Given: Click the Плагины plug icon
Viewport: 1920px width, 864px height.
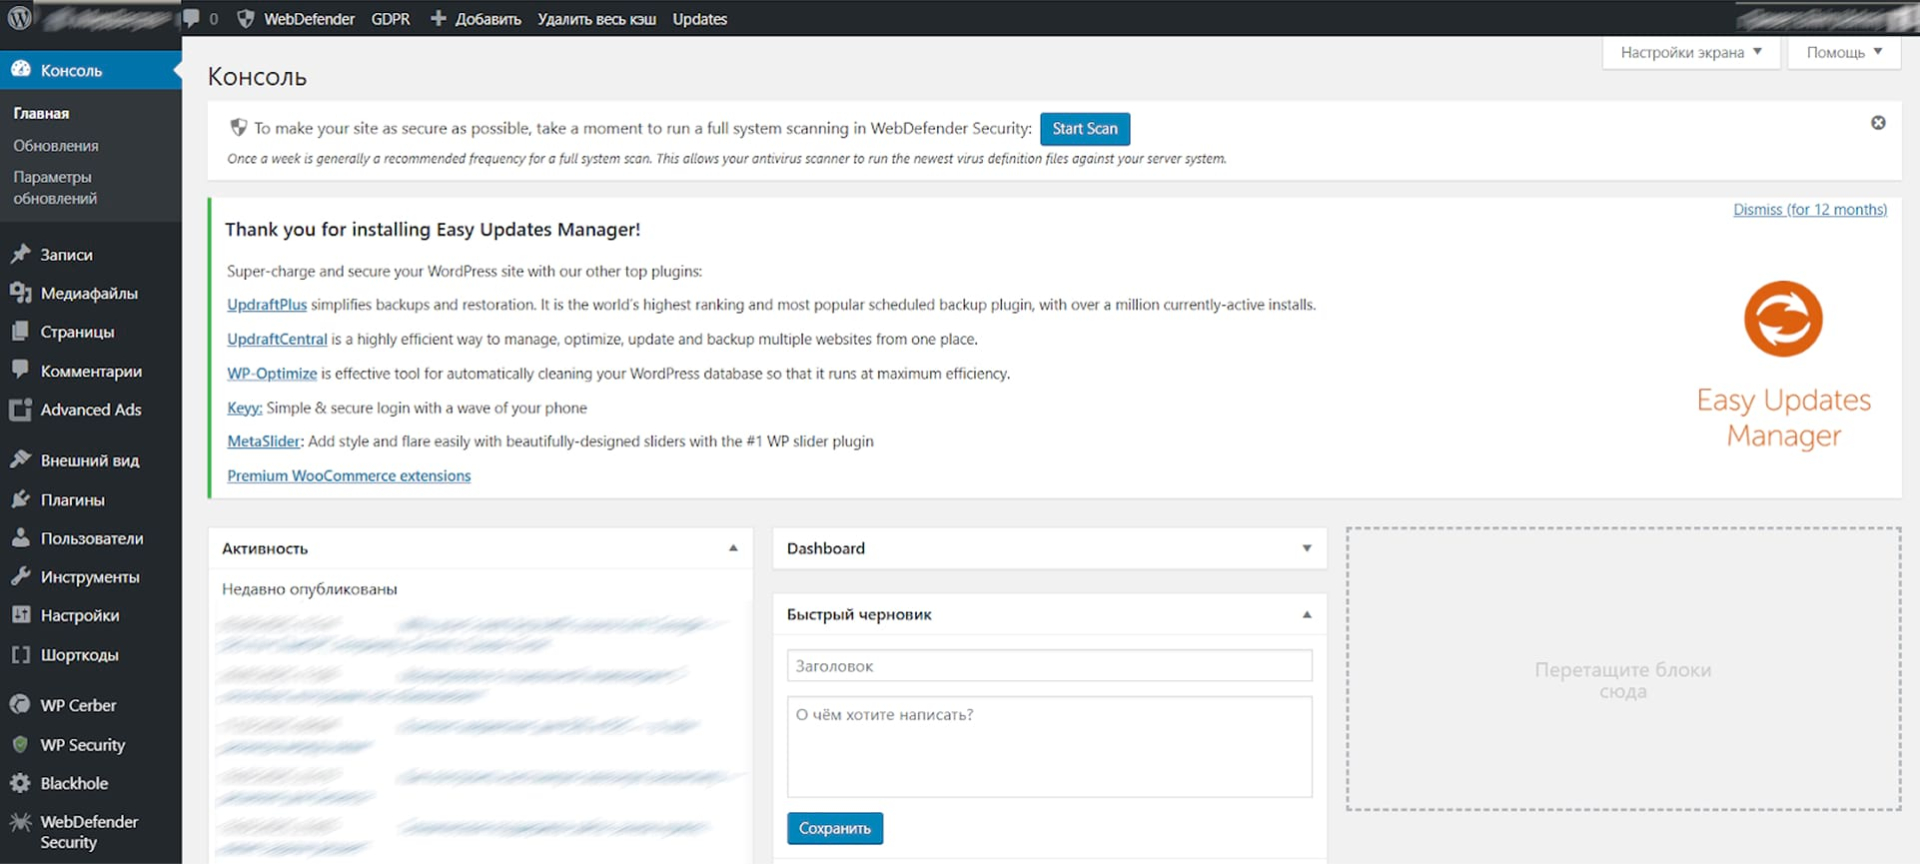Looking at the screenshot, I should pos(20,499).
